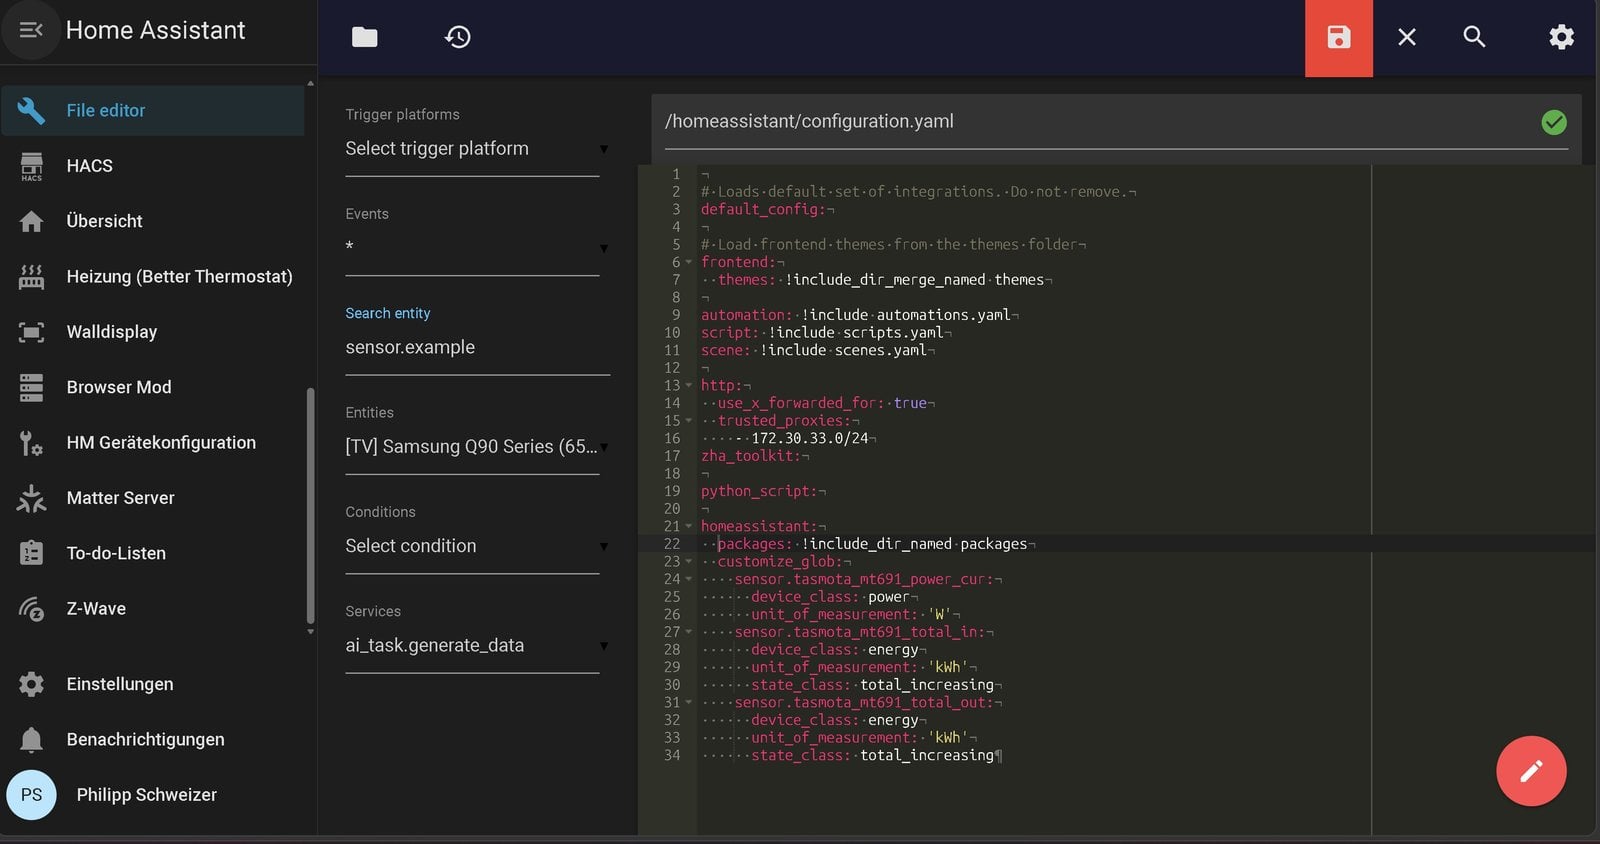Click the sidebar vertical scrollbar
Image resolution: width=1600 pixels, height=844 pixels.
point(310,505)
